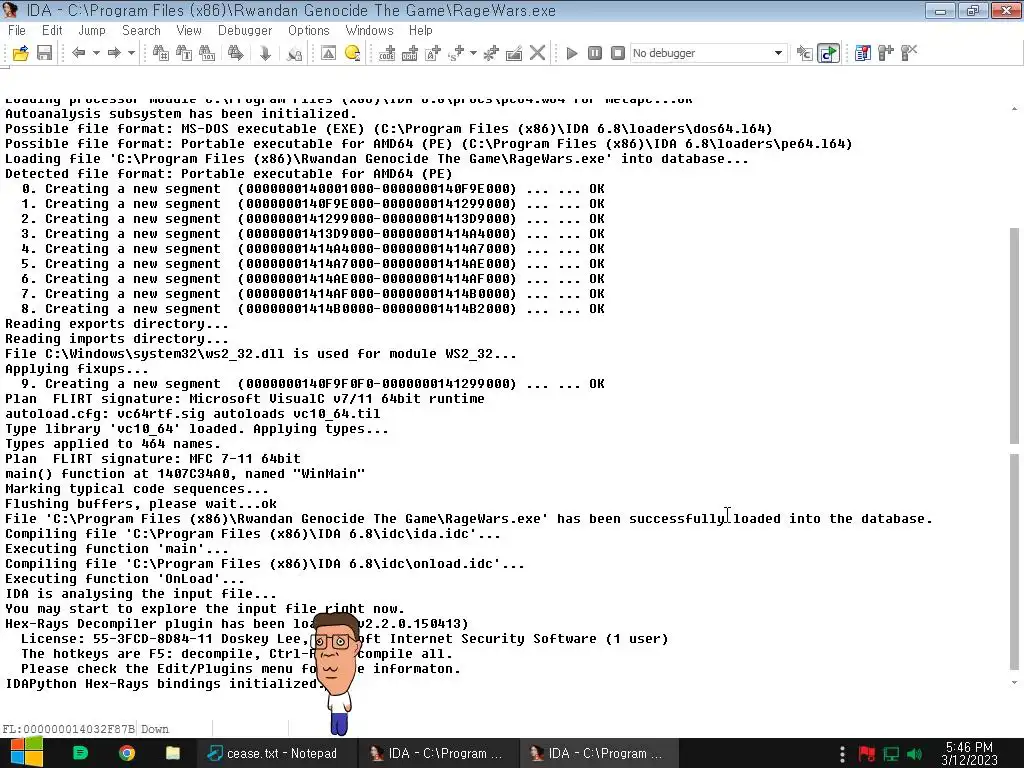Open the View menu
The image size is (1024, 768).
[x=189, y=30]
